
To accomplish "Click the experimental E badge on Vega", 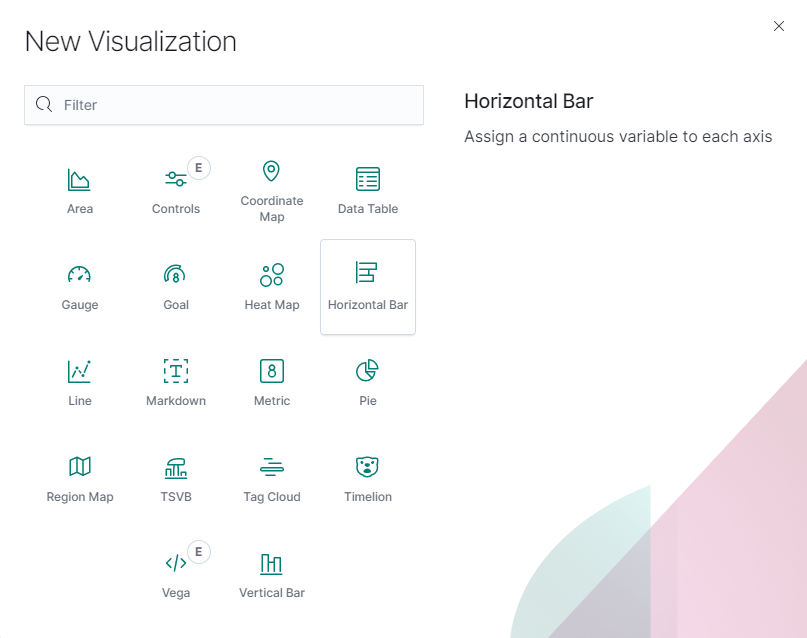I will coord(199,552).
